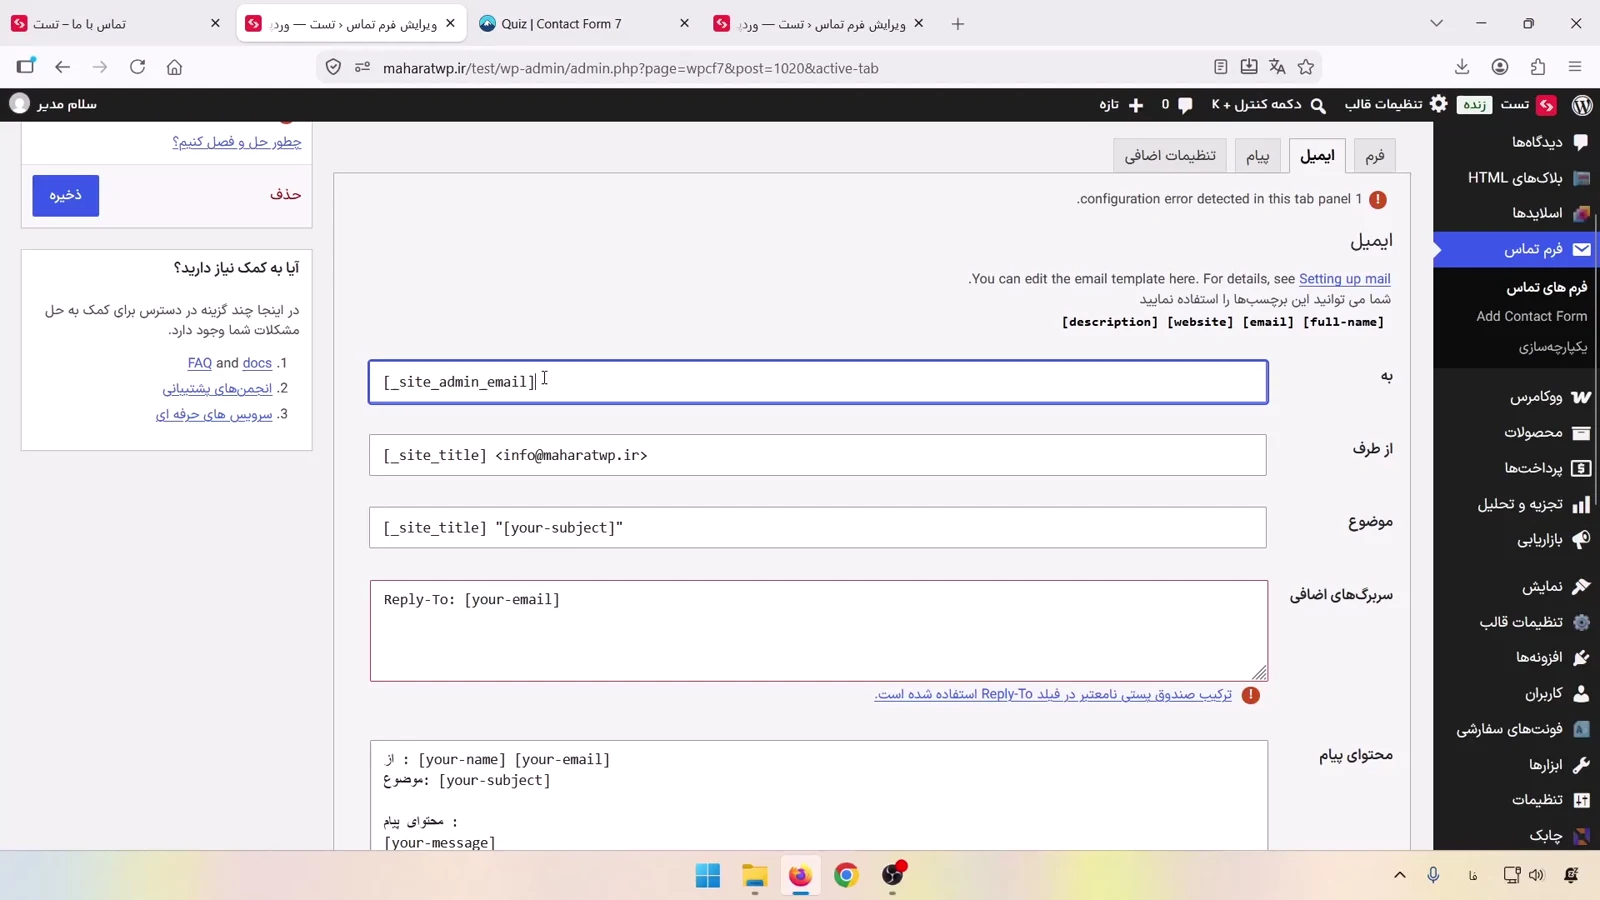Open the docs help link

point(257,363)
